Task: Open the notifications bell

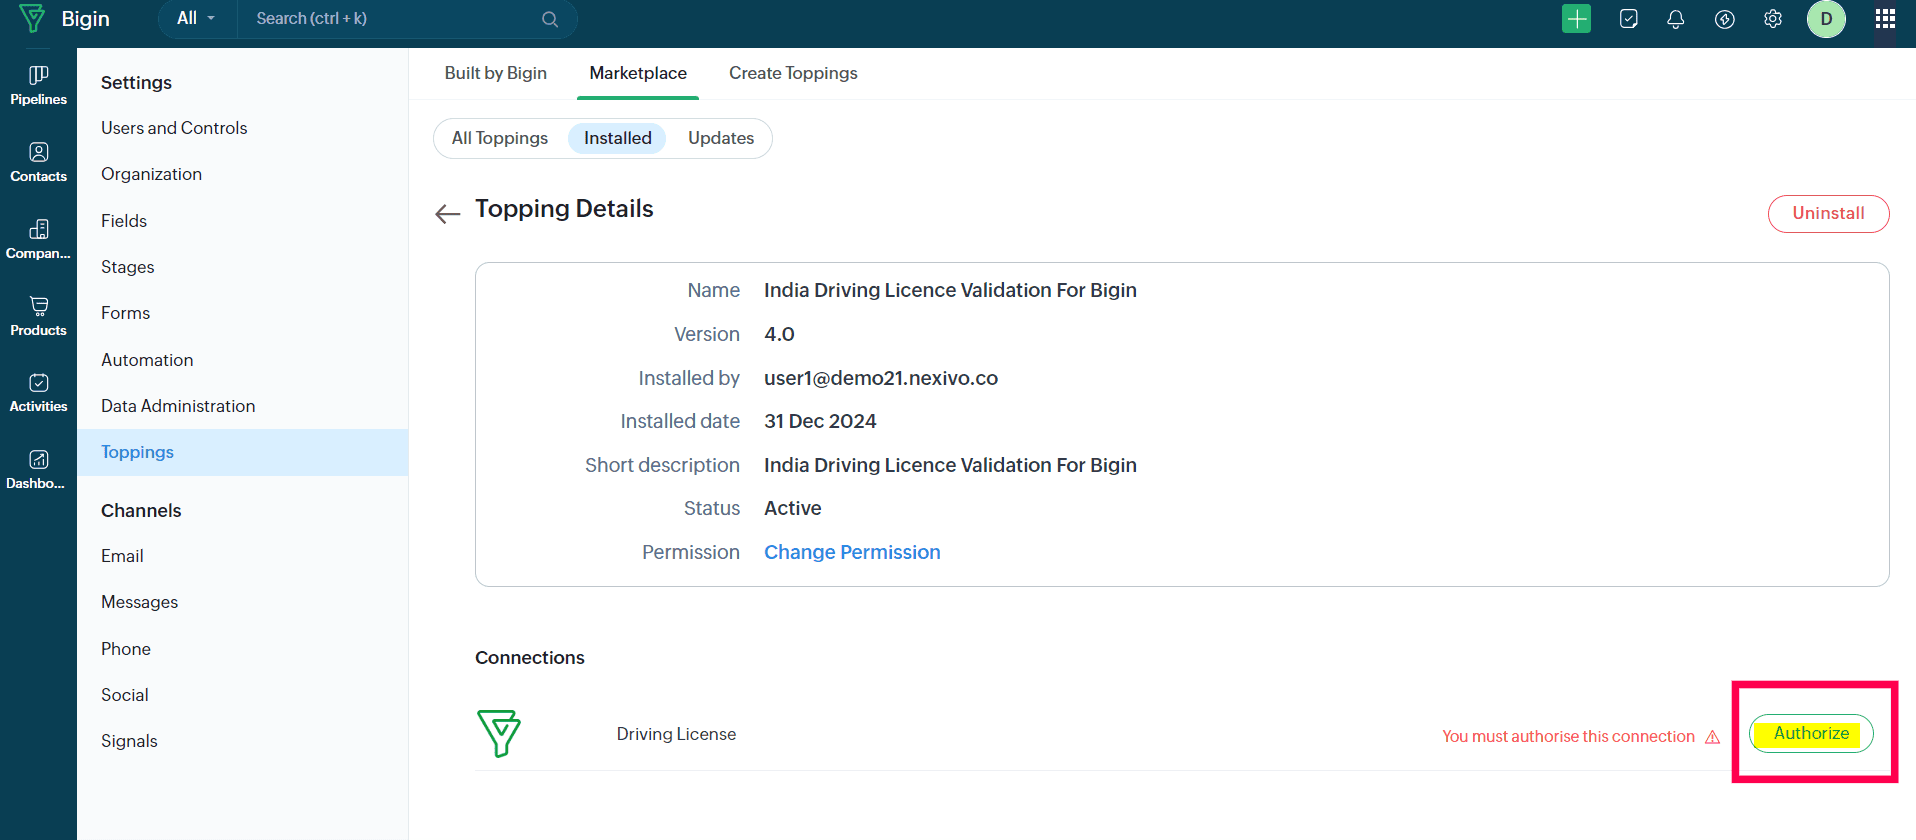Action: [x=1676, y=19]
